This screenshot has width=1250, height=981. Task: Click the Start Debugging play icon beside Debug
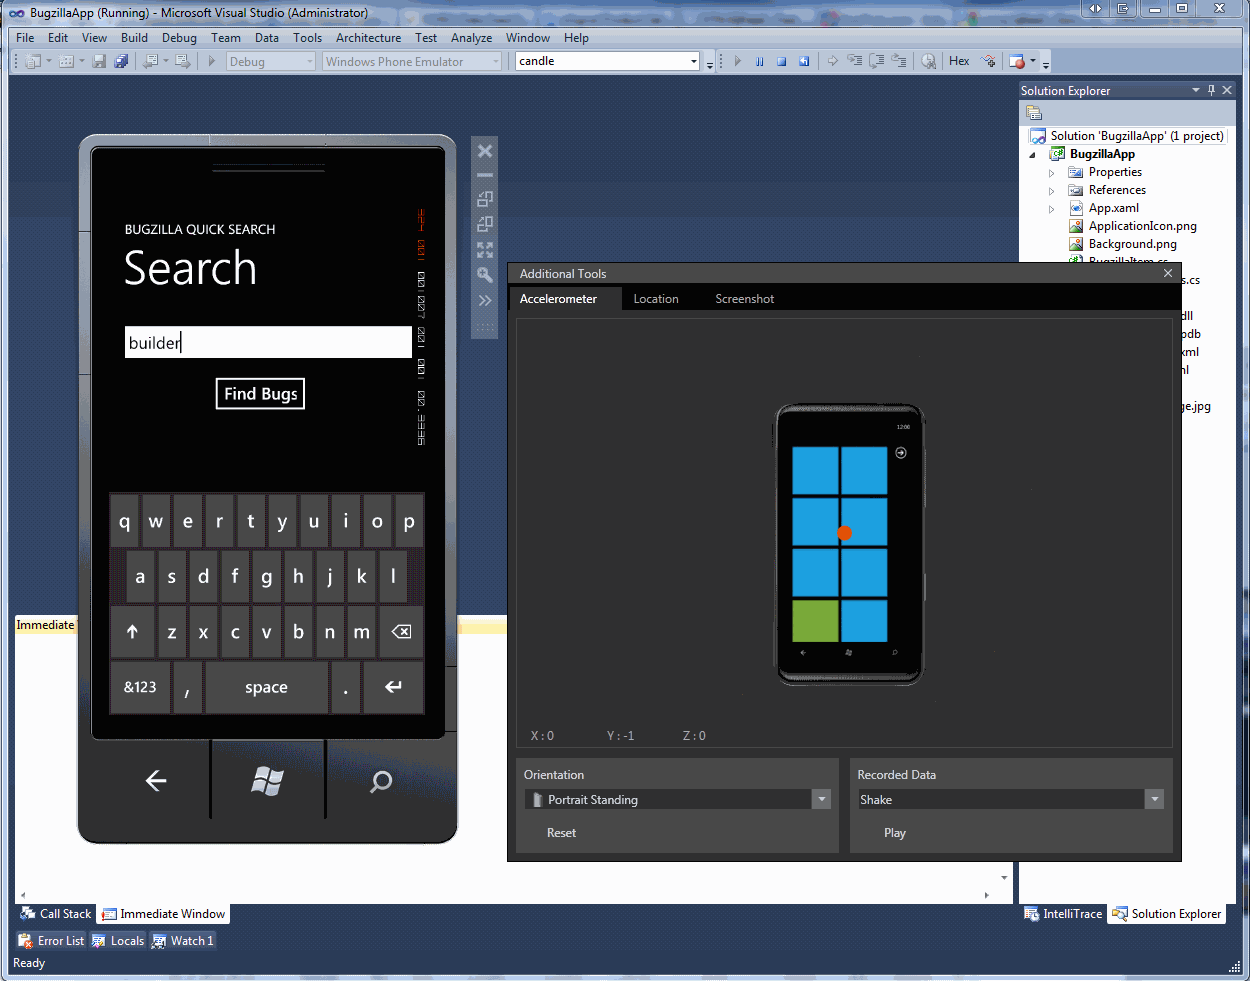(x=211, y=61)
